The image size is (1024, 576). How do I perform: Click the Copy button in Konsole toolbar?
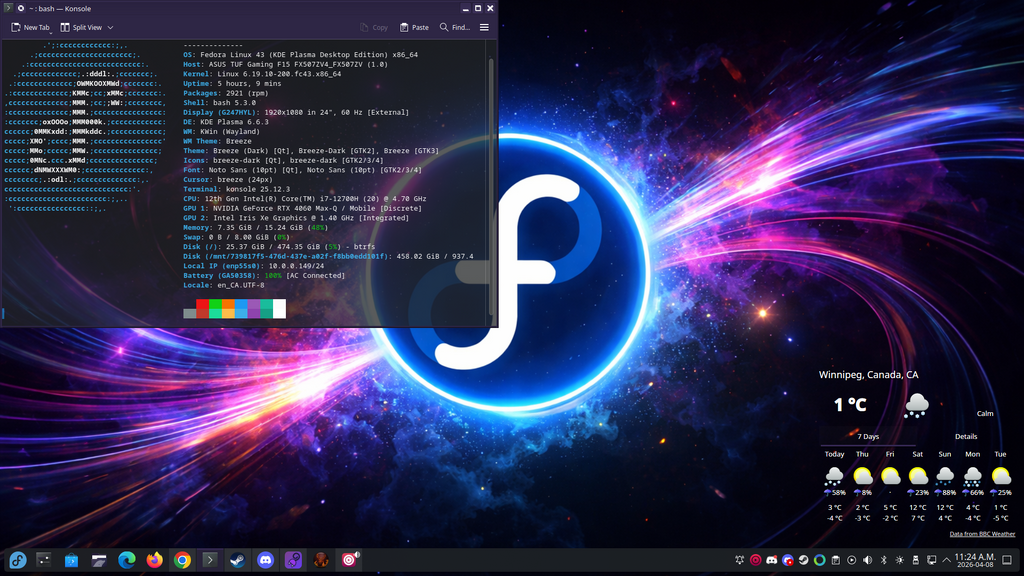[374, 27]
